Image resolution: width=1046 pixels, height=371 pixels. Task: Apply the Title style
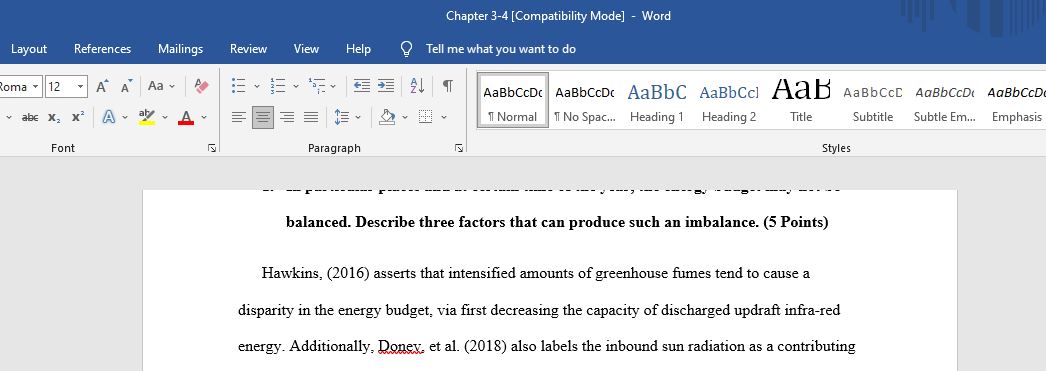point(801,100)
